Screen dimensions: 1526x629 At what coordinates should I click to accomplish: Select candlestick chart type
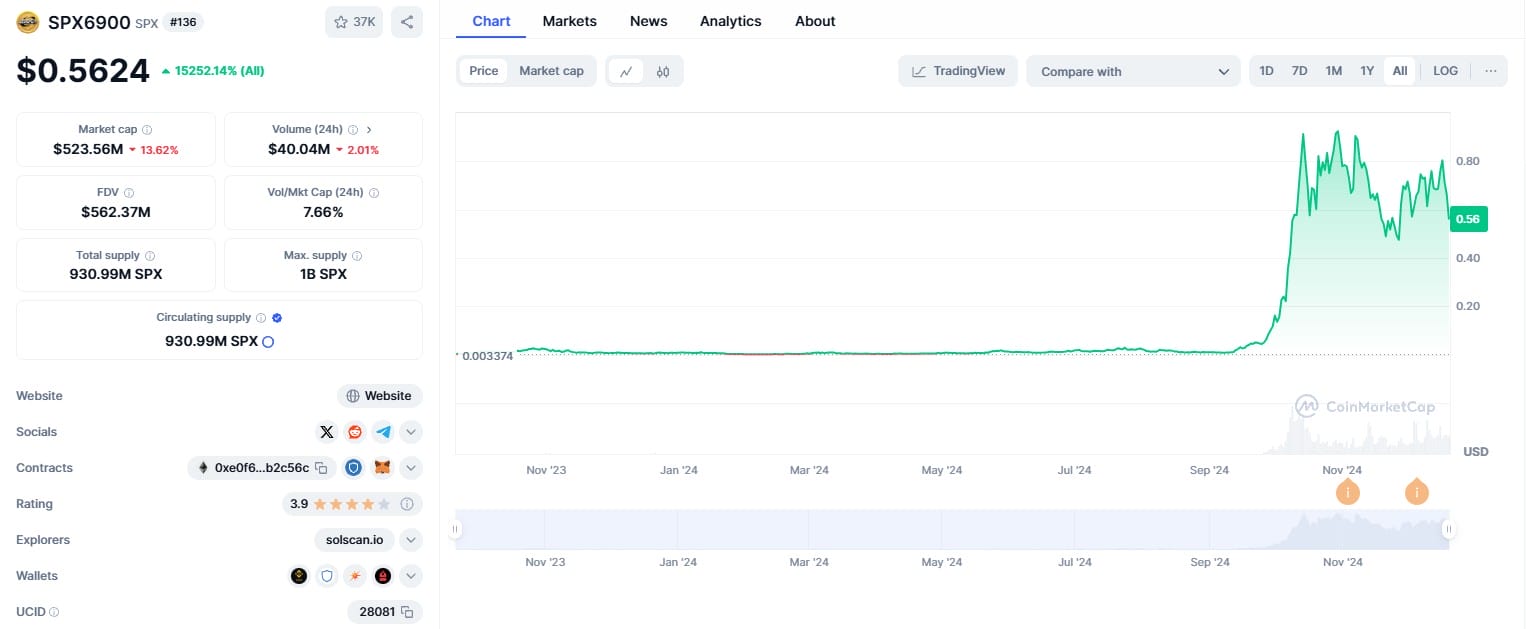pyautogui.click(x=663, y=71)
